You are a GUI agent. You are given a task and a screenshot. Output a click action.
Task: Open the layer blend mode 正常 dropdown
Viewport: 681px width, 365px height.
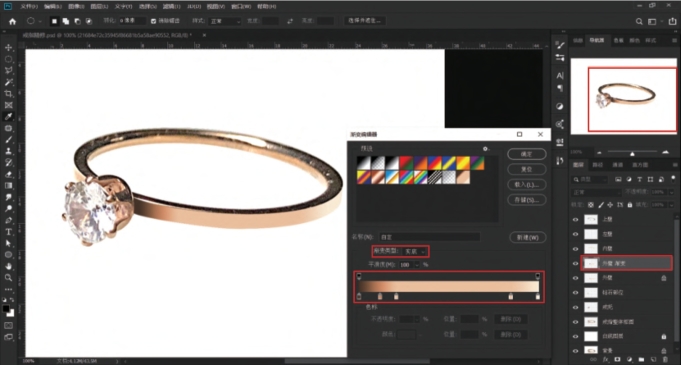click(x=597, y=192)
